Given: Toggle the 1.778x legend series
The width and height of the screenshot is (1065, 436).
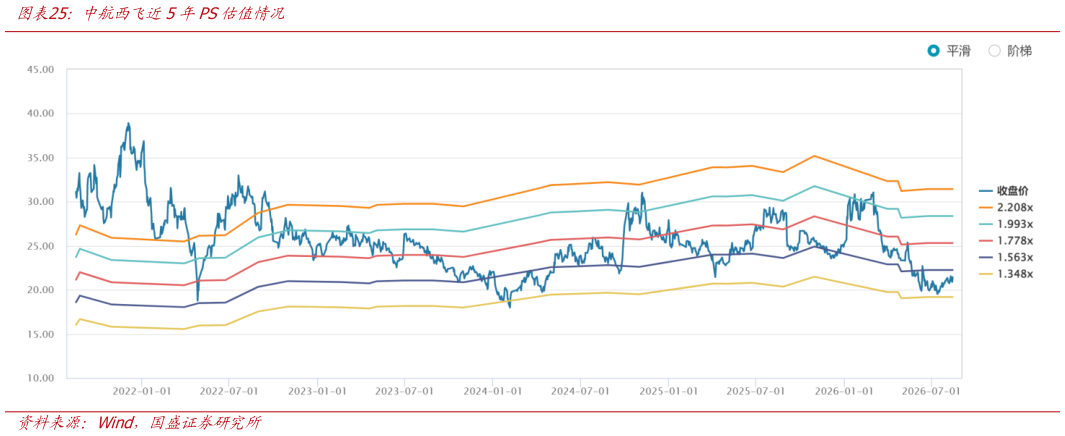Looking at the screenshot, I should pos(1006,240).
